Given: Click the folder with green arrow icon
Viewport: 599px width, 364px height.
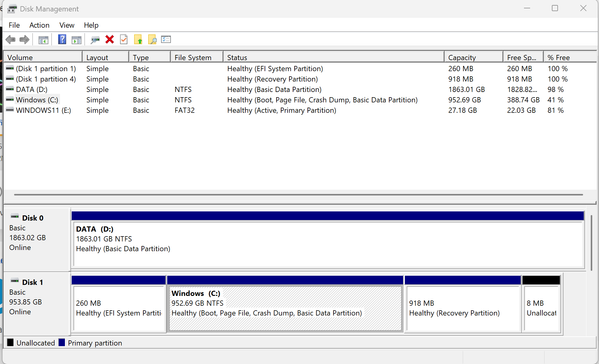Looking at the screenshot, I should [138, 39].
